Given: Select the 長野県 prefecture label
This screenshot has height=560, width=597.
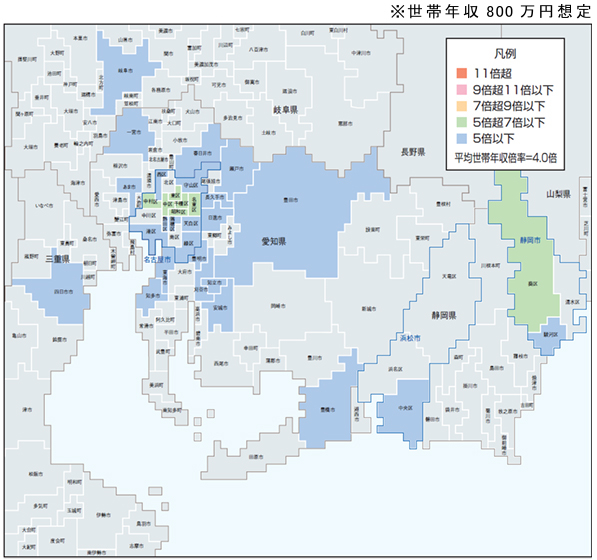Looking at the screenshot, I should (x=413, y=152).
